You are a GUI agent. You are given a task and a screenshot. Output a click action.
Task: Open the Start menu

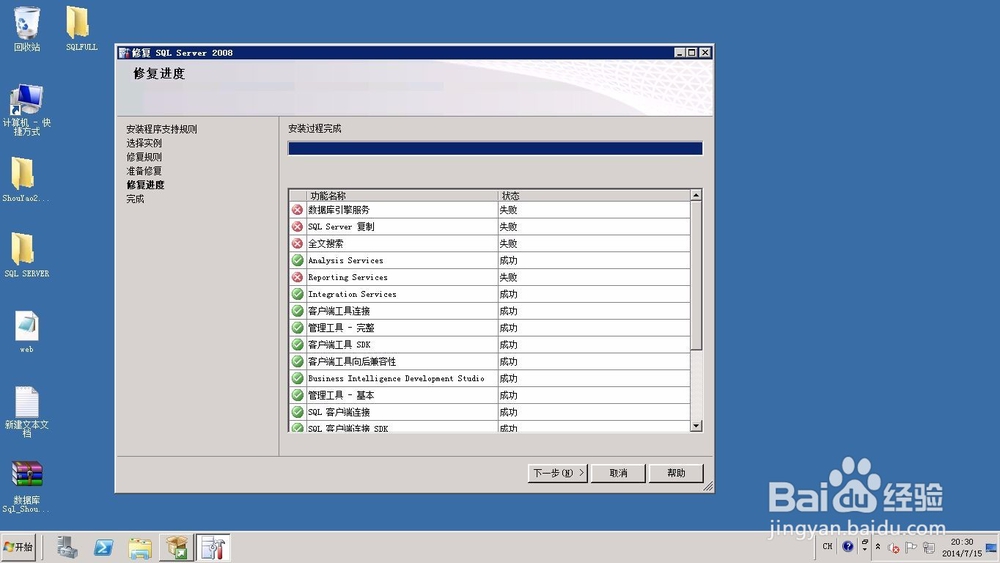tap(18, 547)
